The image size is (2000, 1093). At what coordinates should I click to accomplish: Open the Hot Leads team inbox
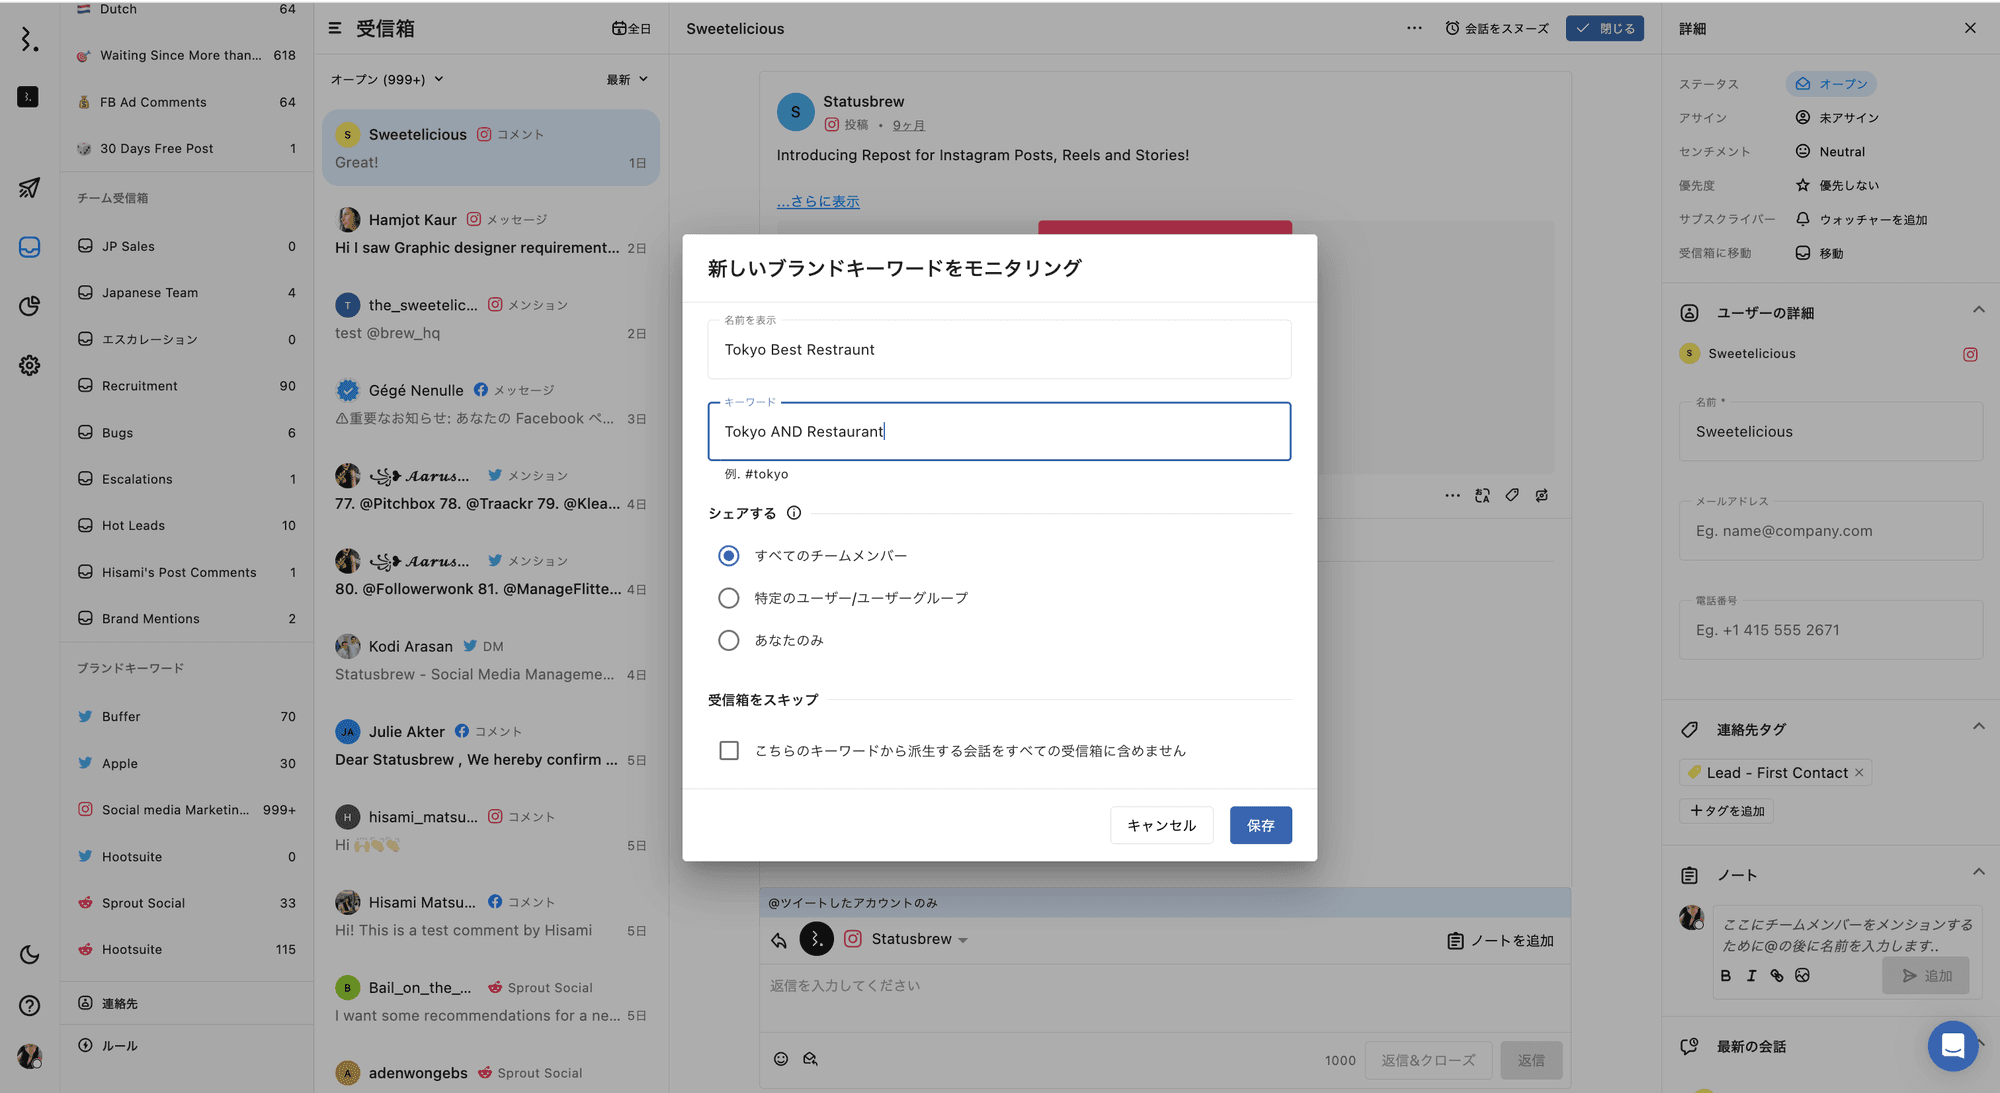point(133,526)
